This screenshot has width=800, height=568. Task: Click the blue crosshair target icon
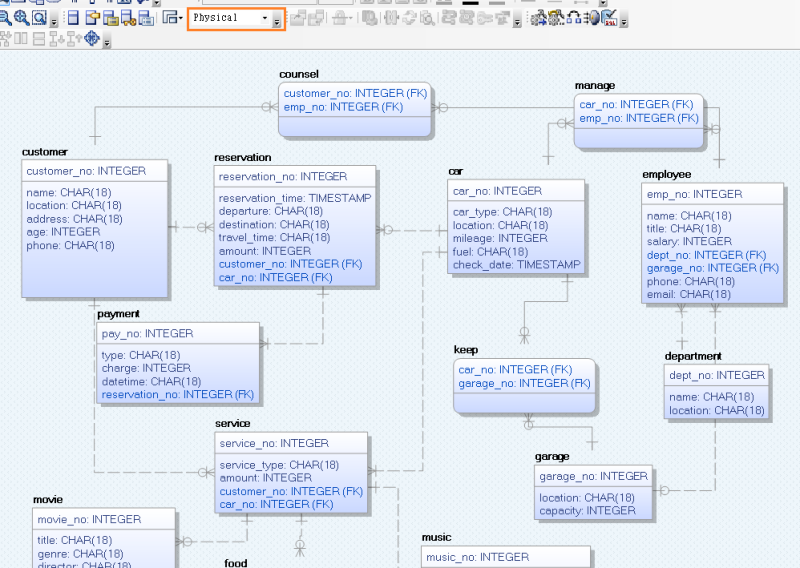(x=92, y=39)
